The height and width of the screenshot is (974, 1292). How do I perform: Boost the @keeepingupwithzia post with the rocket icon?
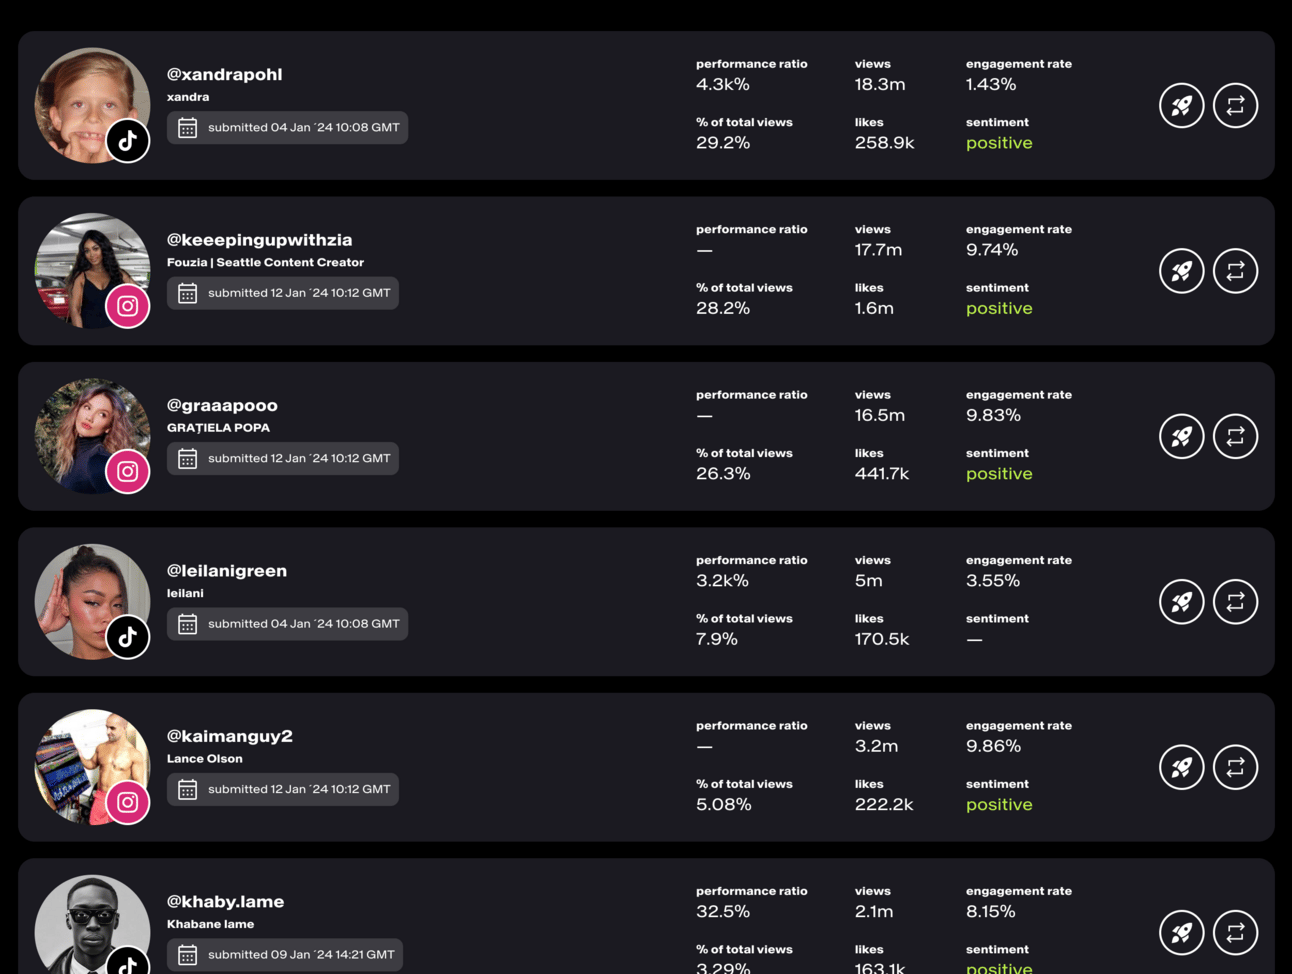coord(1181,271)
